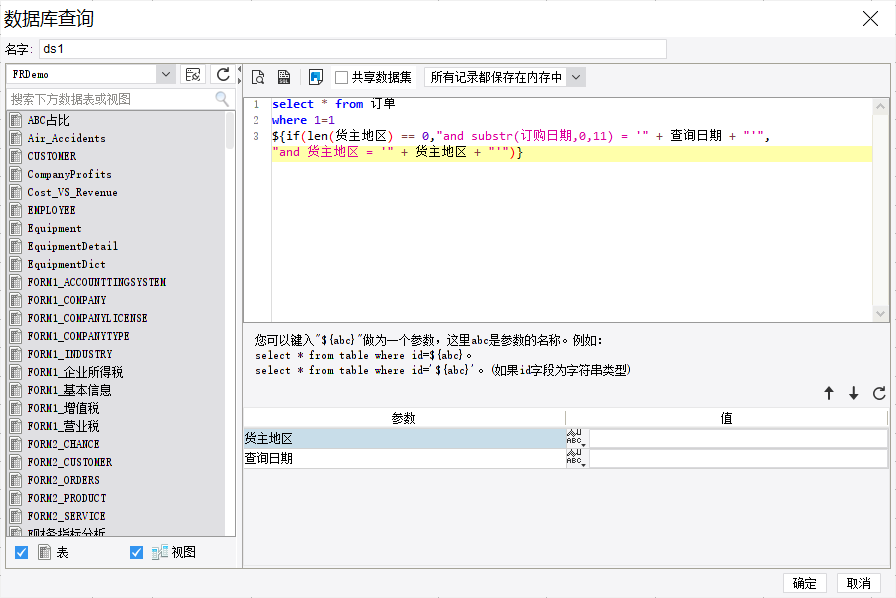Uncheck the 视图 checkbox
This screenshot has height=598, width=896.
click(x=136, y=552)
